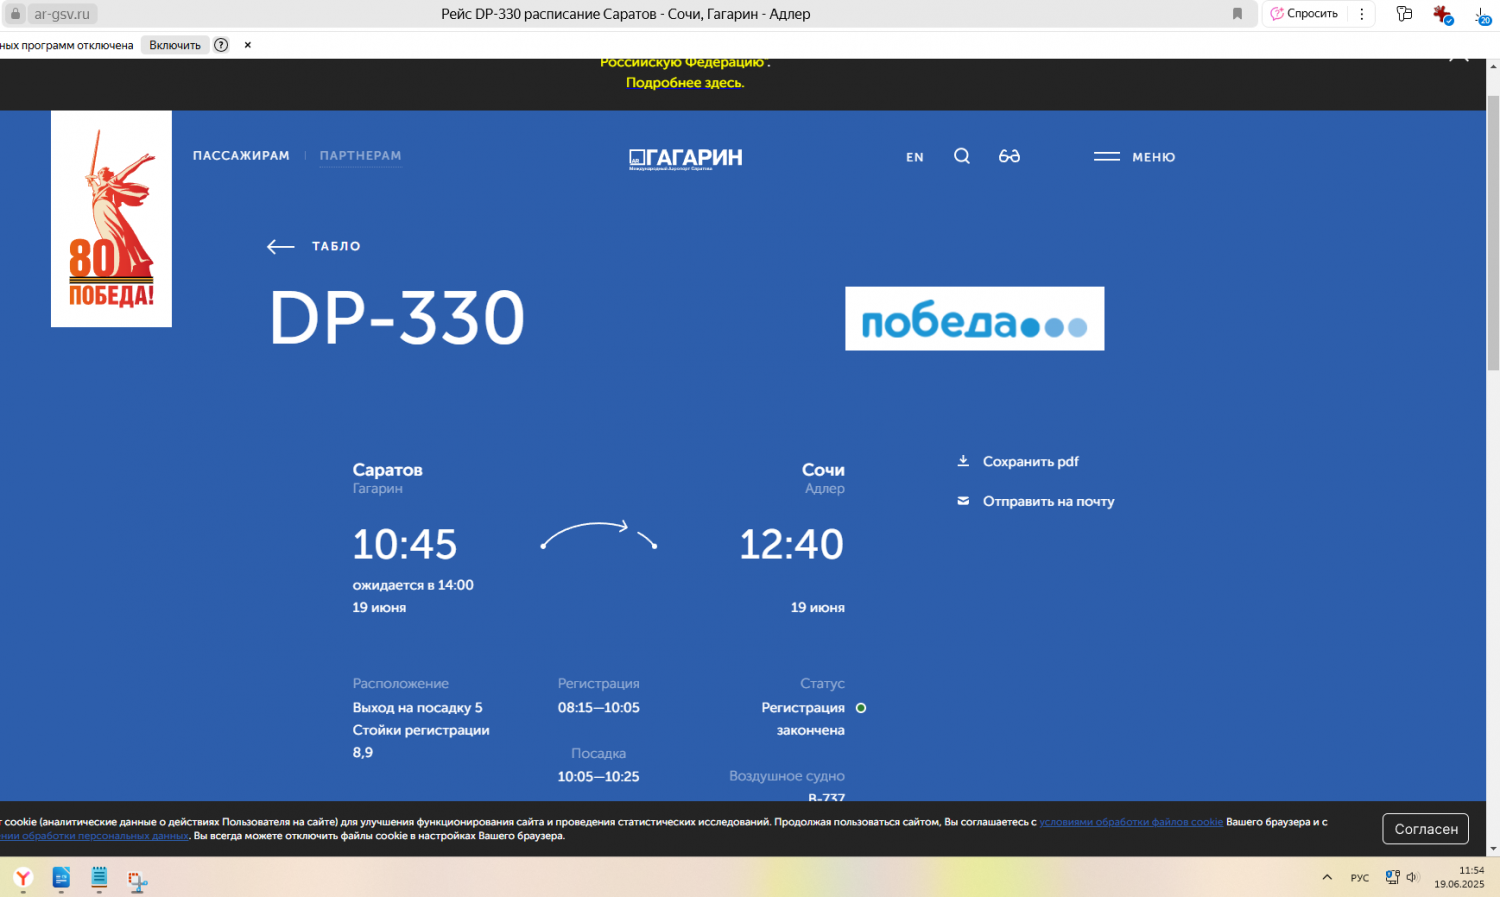1500x897 pixels.
Task: Enable the visually impaired glasses icon
Action: click(x=1009, y=156)
